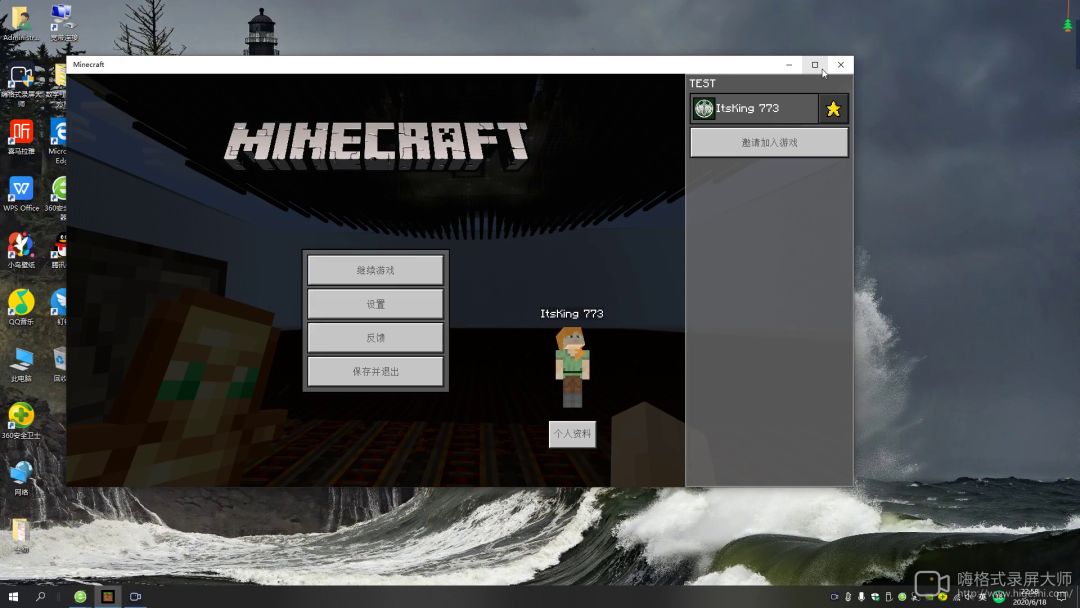Click the 反馈 (Feedback) button

375,338
